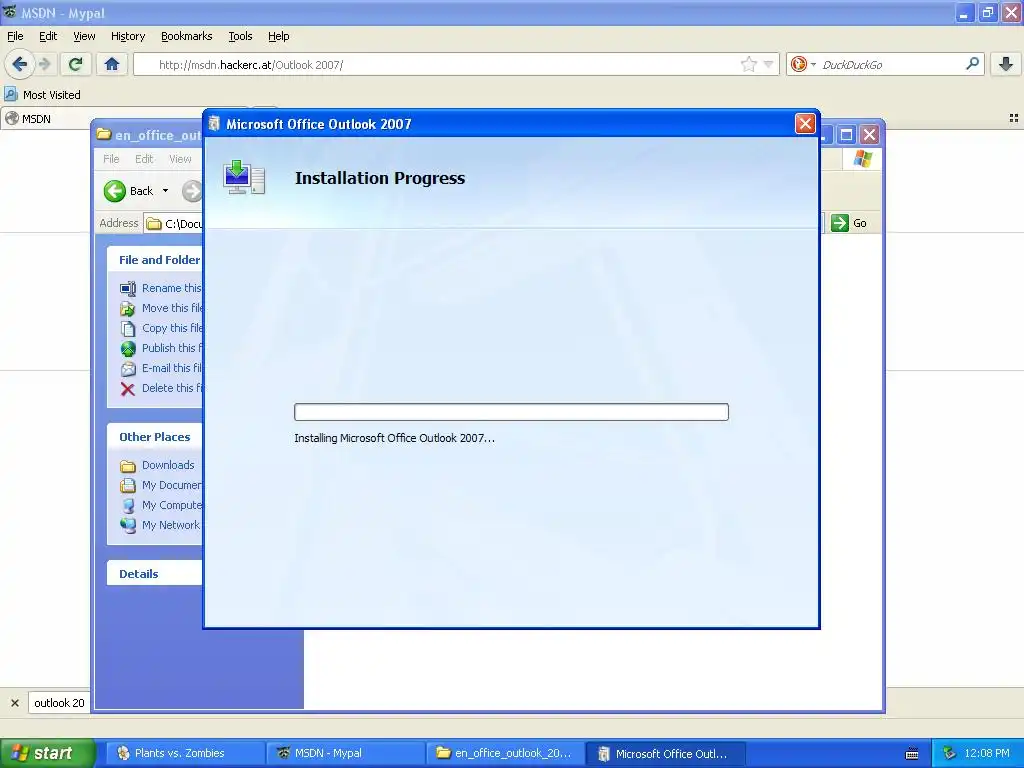Open the browser downloads arrow button
This screenshot has width=1024, height=768.
tap(1006, 64)
